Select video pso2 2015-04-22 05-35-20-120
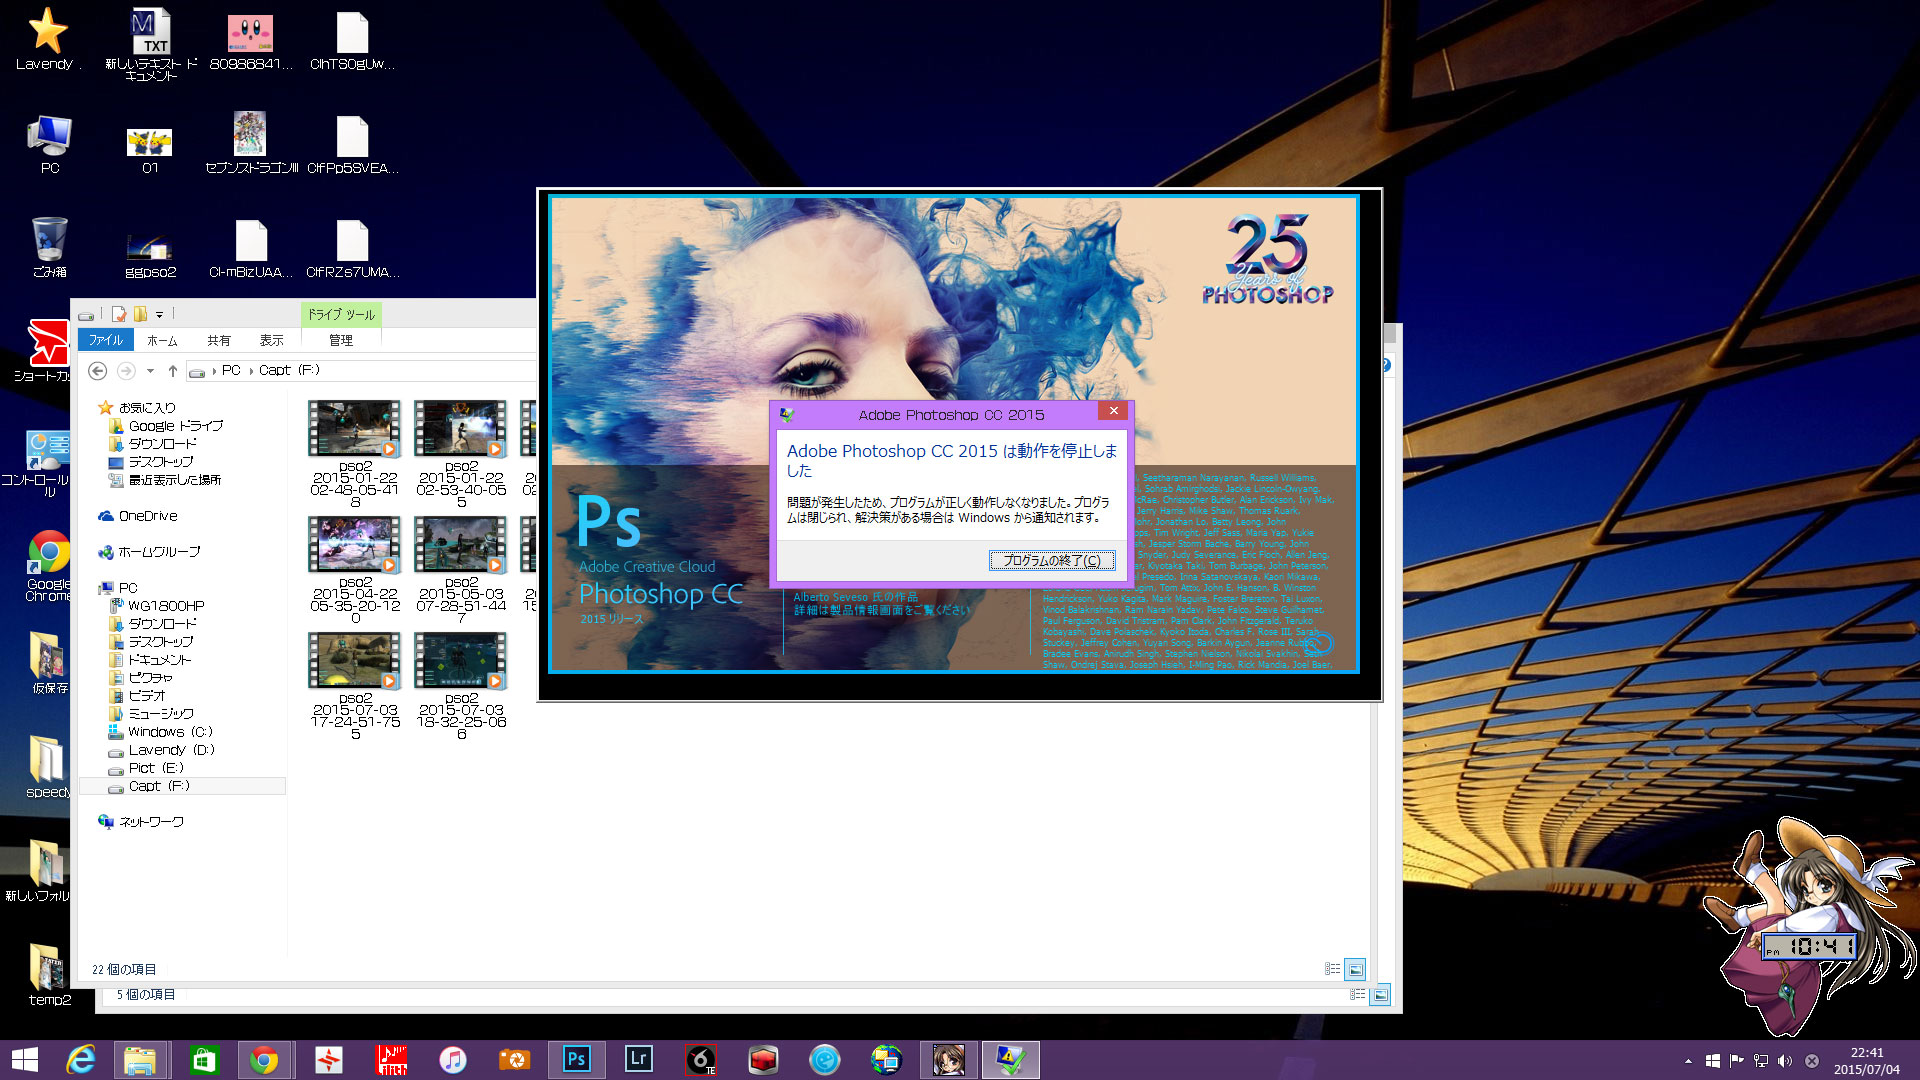The image size is (1920, 1080). (355, 570)
